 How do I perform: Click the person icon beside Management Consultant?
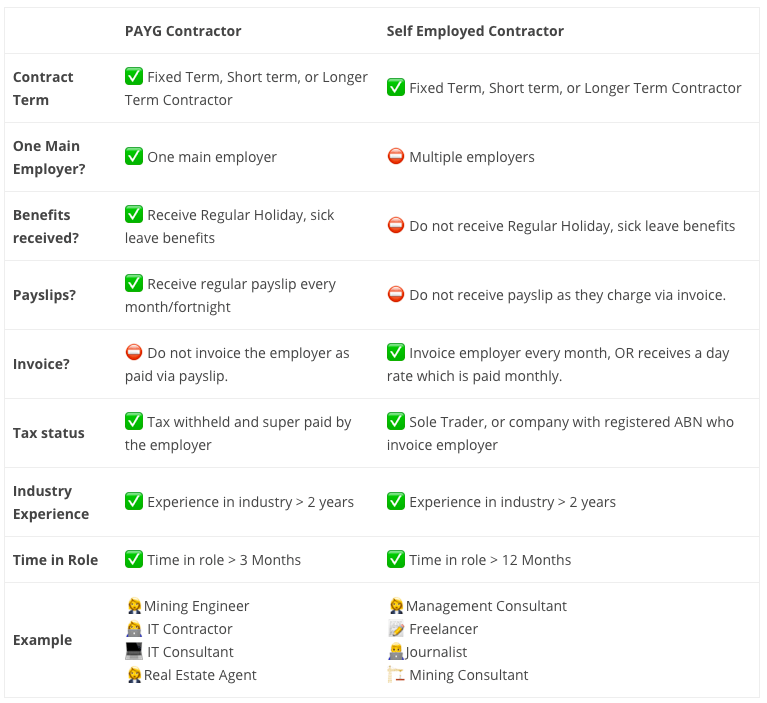tap(396, 606)
